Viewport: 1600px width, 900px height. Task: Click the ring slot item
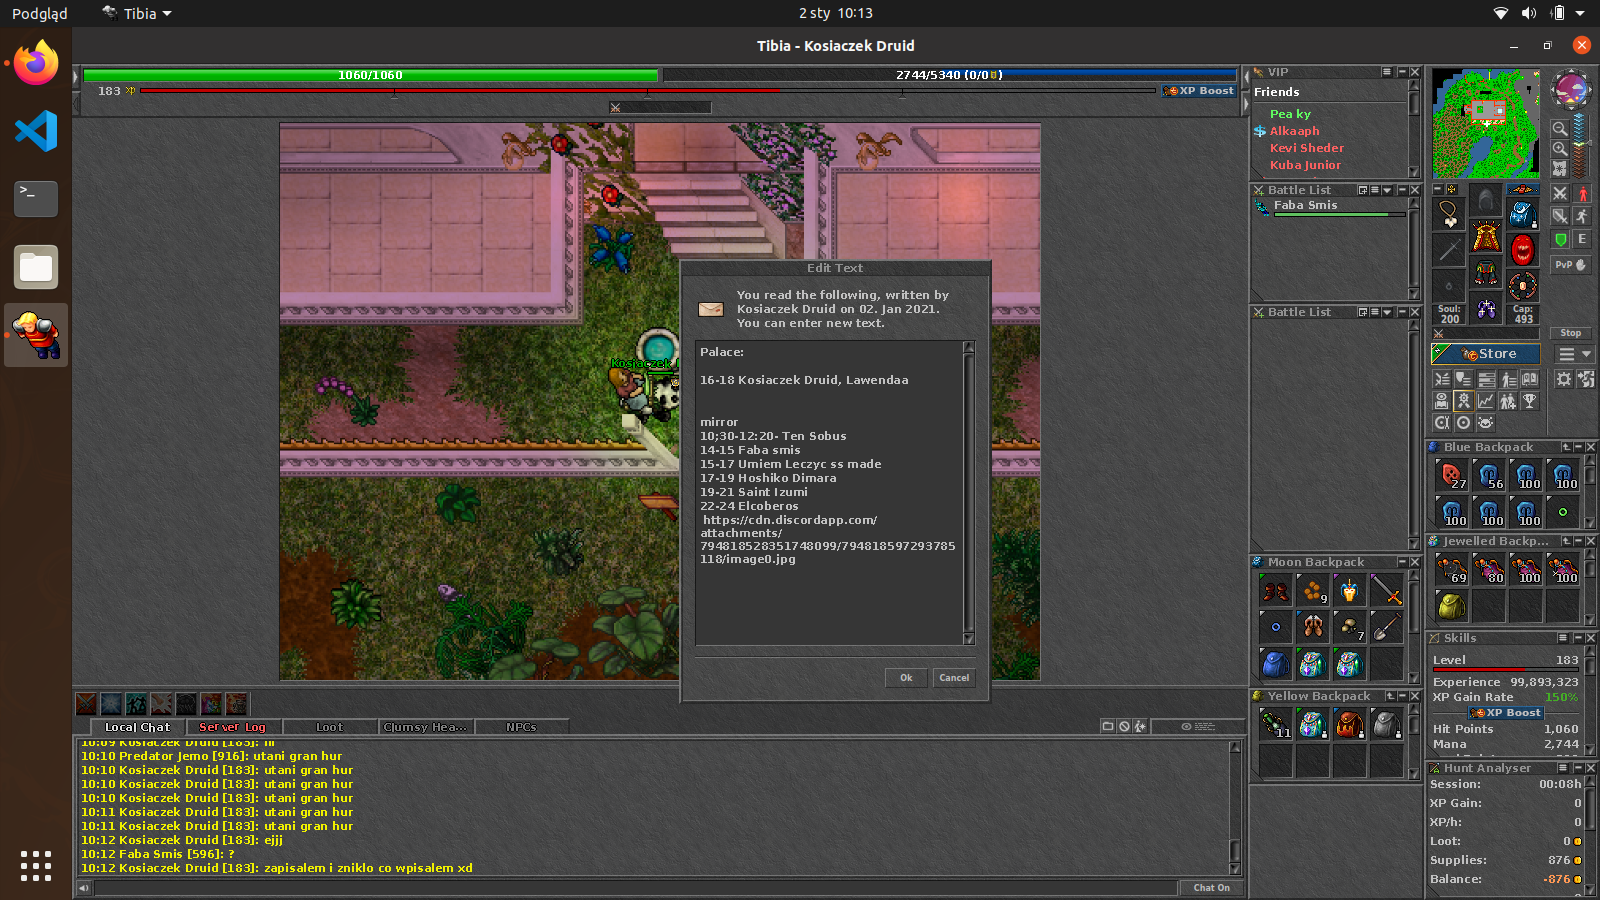[x=1448, y=286]
